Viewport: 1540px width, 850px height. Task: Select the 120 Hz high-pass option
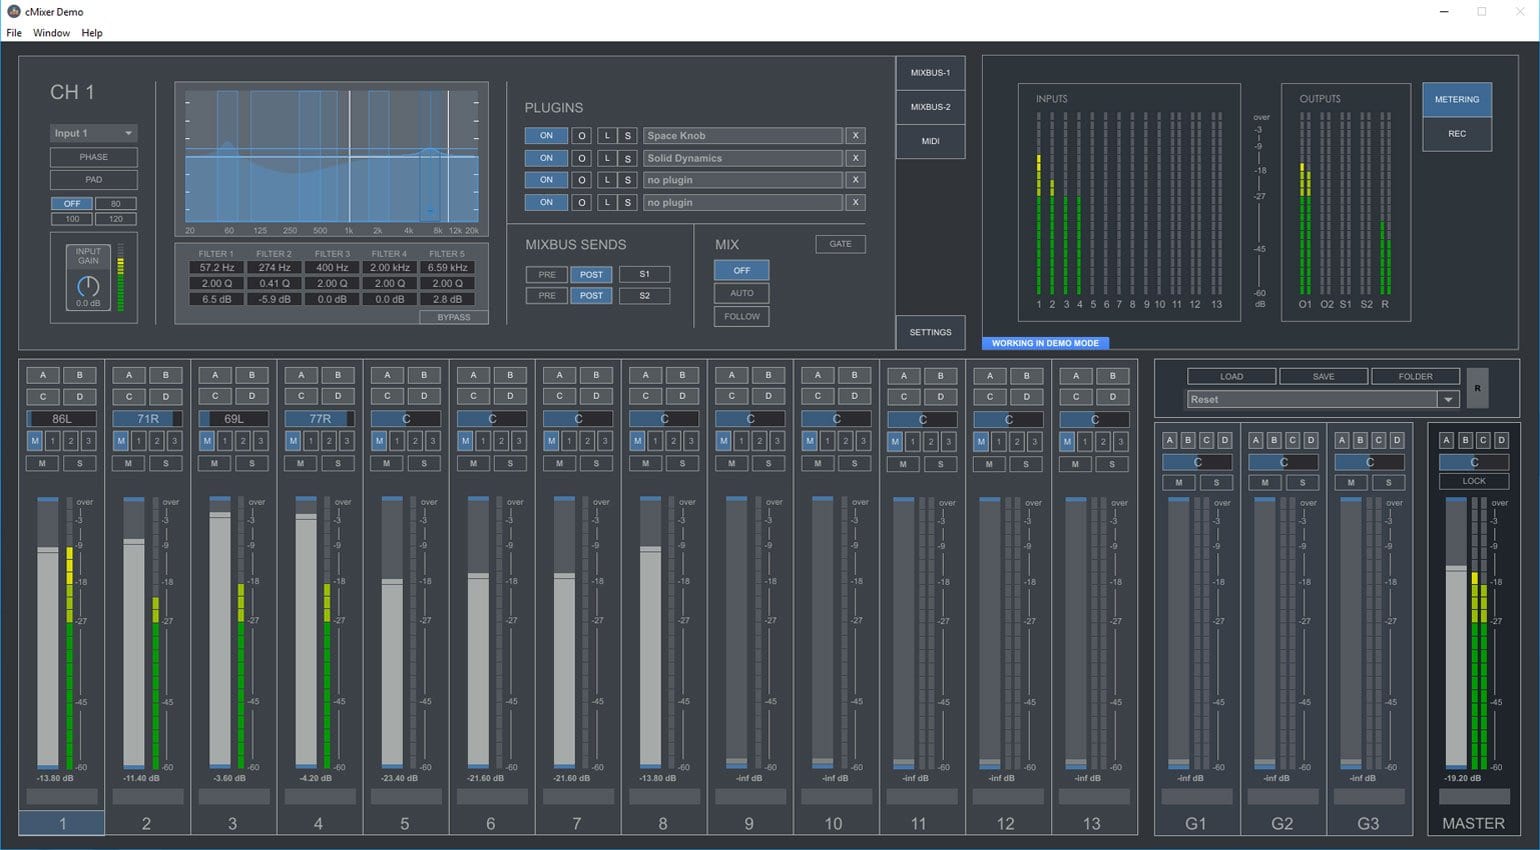[116, 218]
